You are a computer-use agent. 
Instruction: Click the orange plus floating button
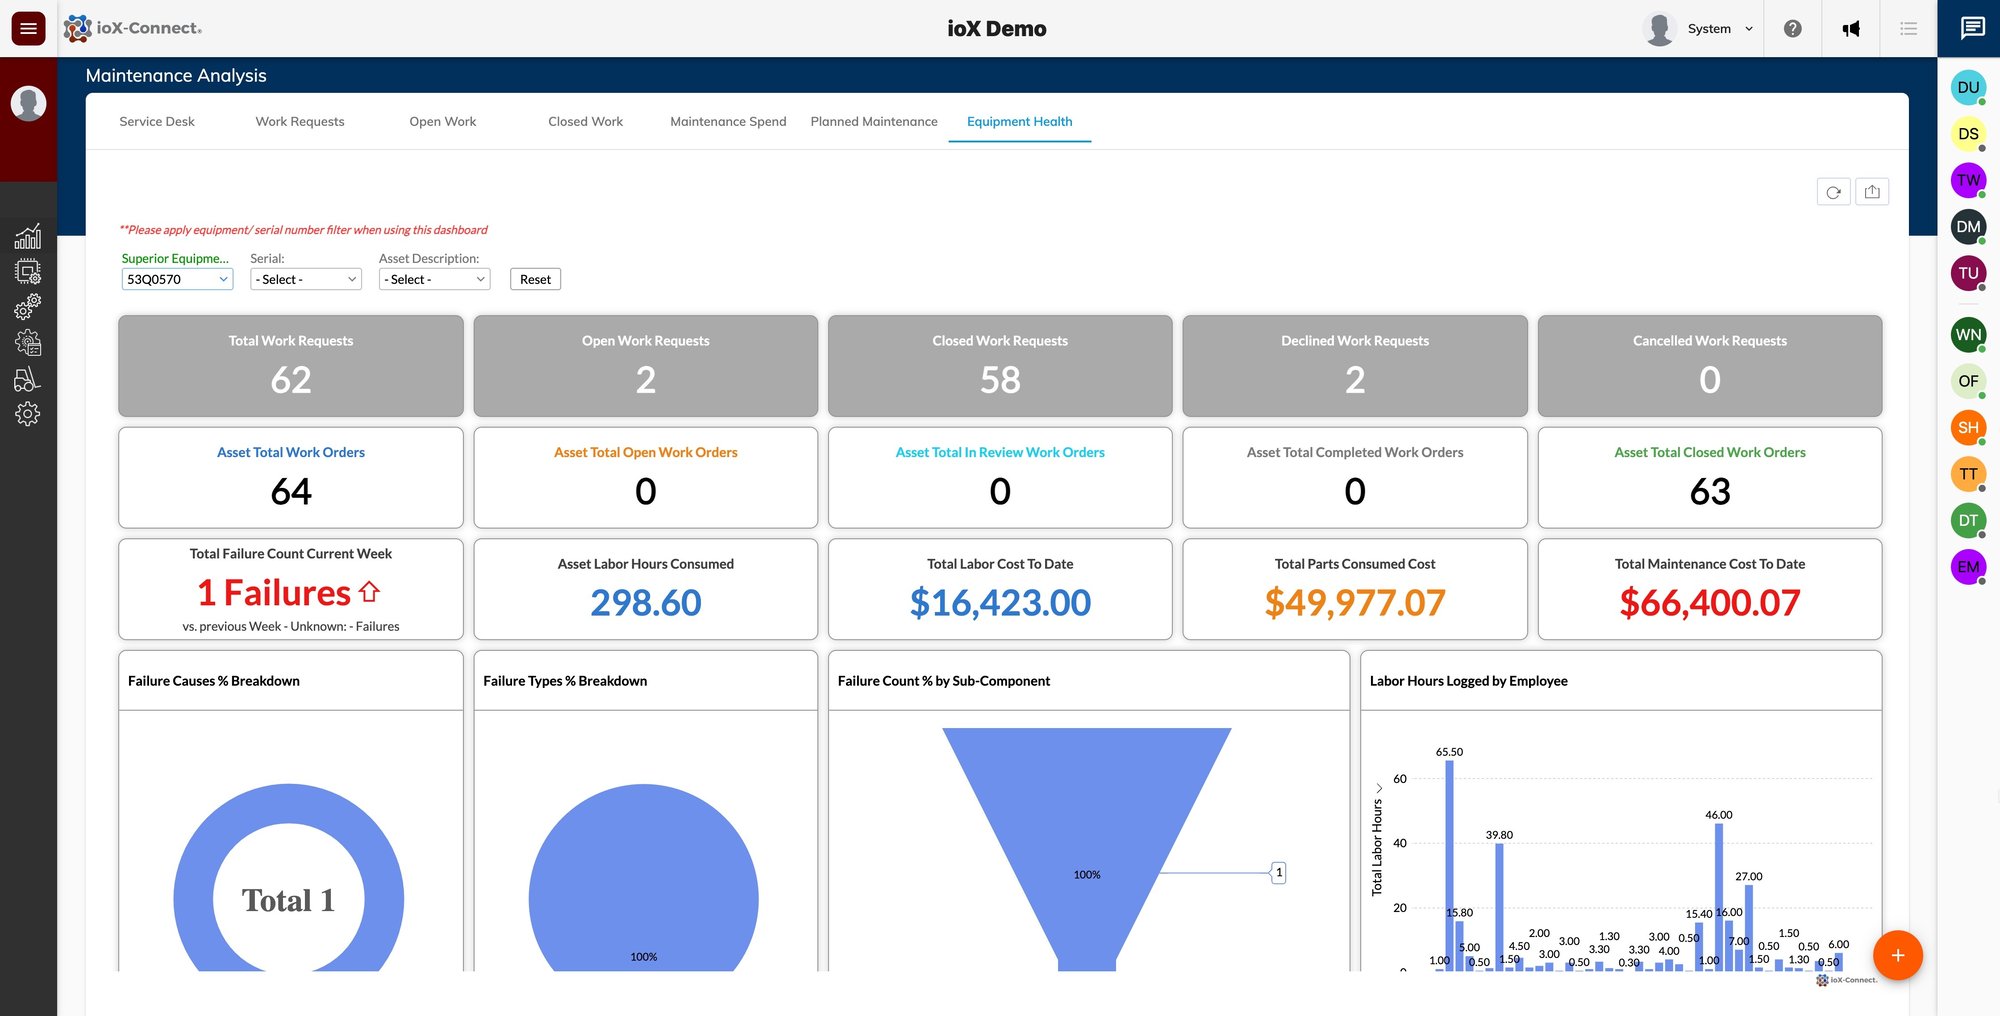(x=1897, y=955)
